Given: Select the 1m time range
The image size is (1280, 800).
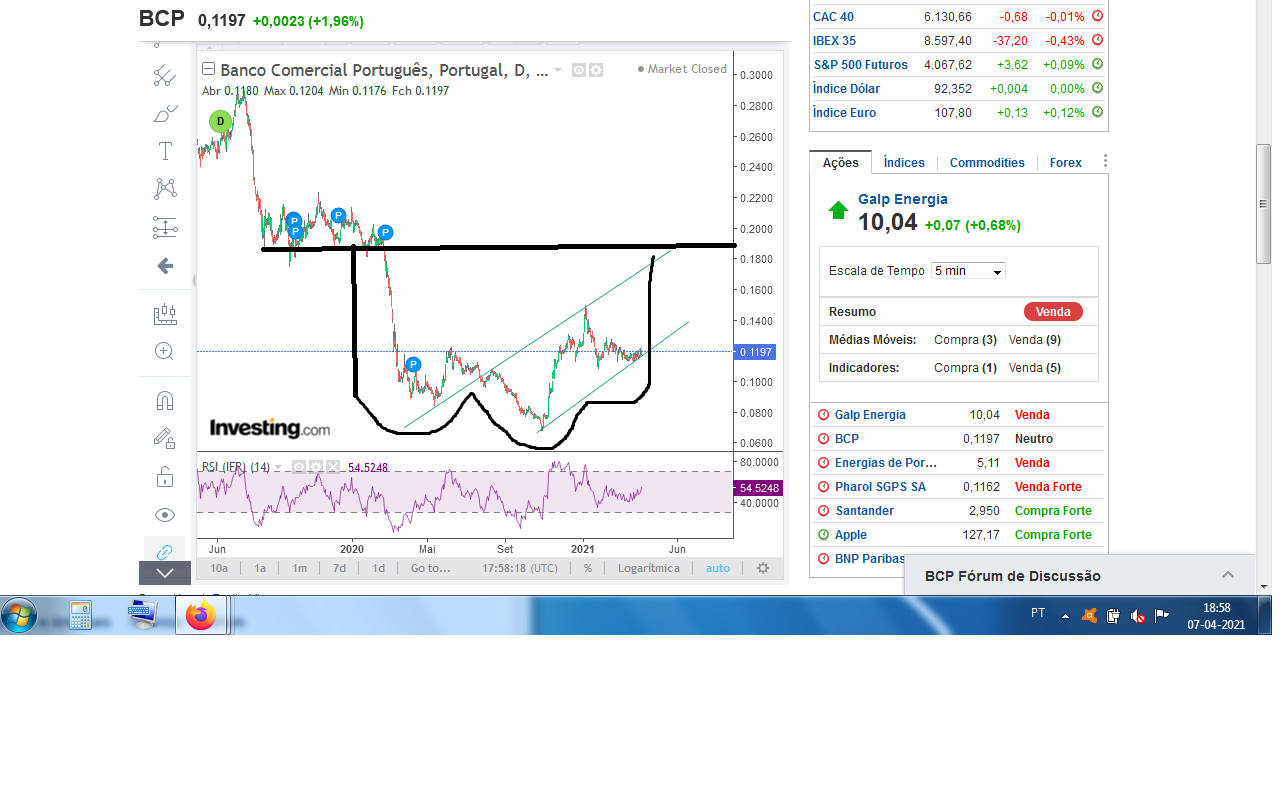Looking at the screenshot, I should tap(299, 568).
